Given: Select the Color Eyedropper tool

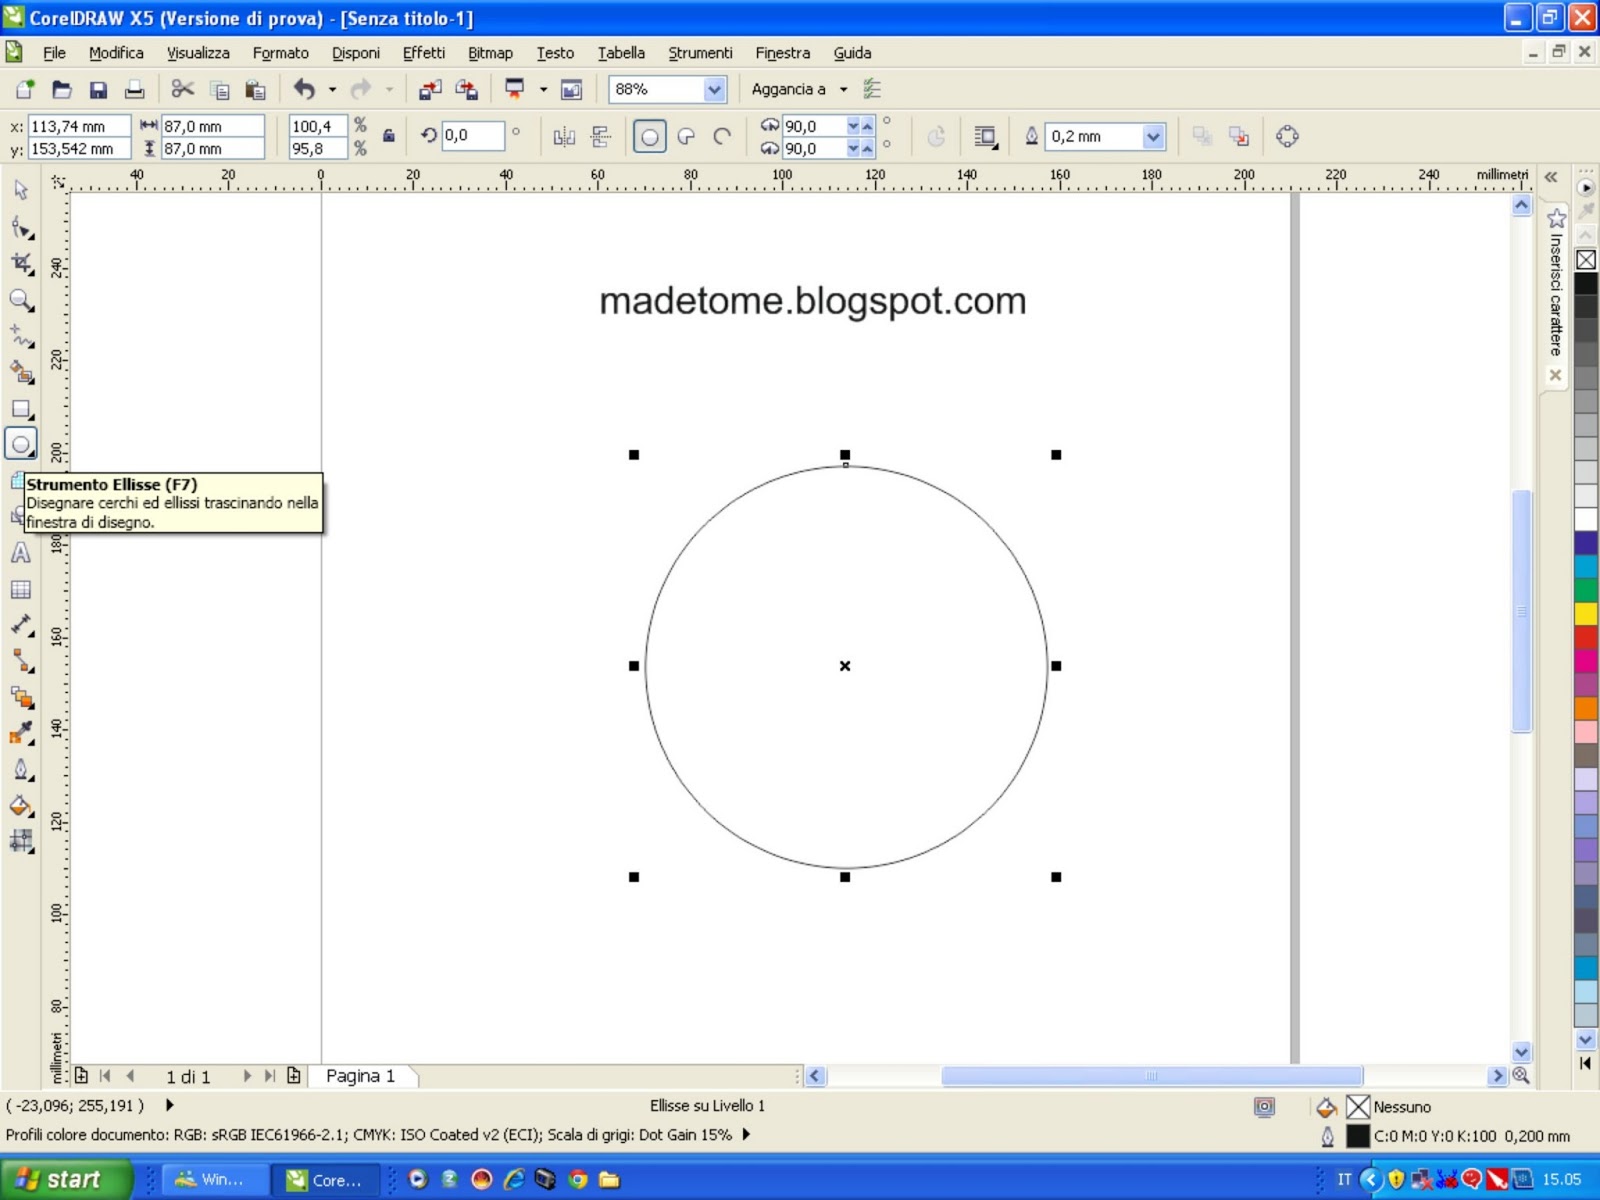Looking at the screenshot, I should (x=21, y=733).
